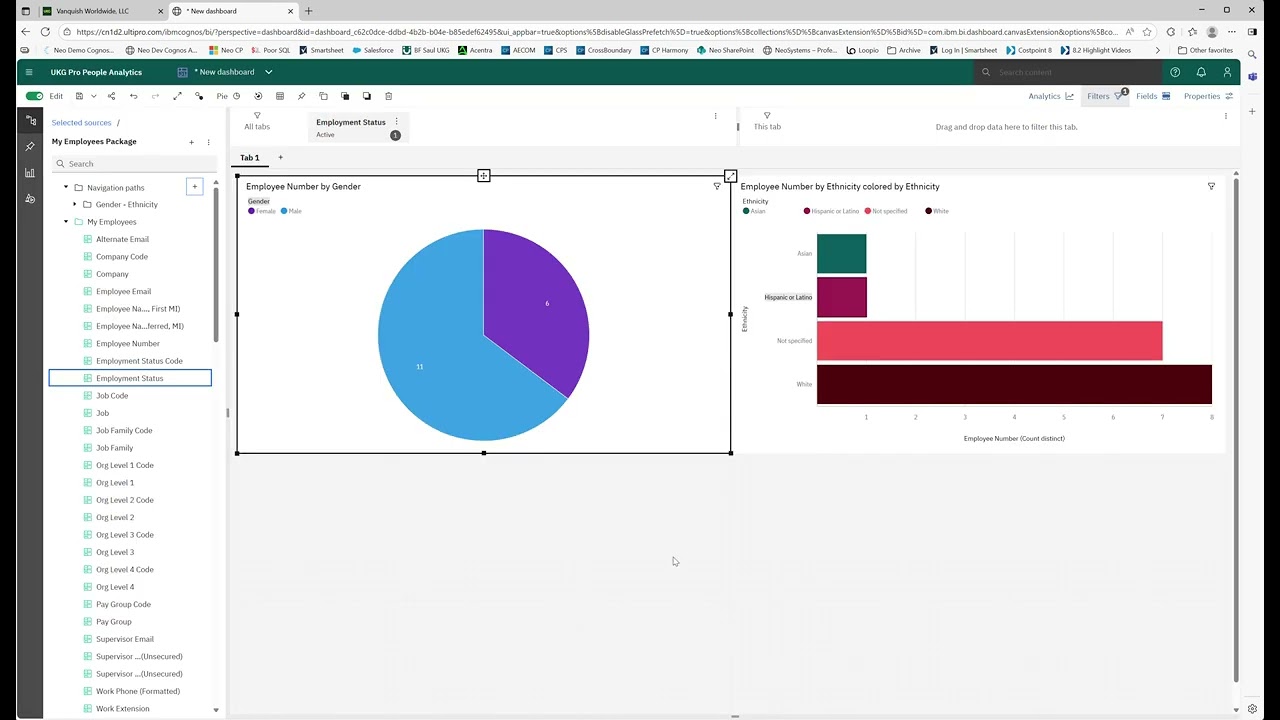Refresh the browser page
This screenshot has height=720, width=1280.
click(45, 32)
